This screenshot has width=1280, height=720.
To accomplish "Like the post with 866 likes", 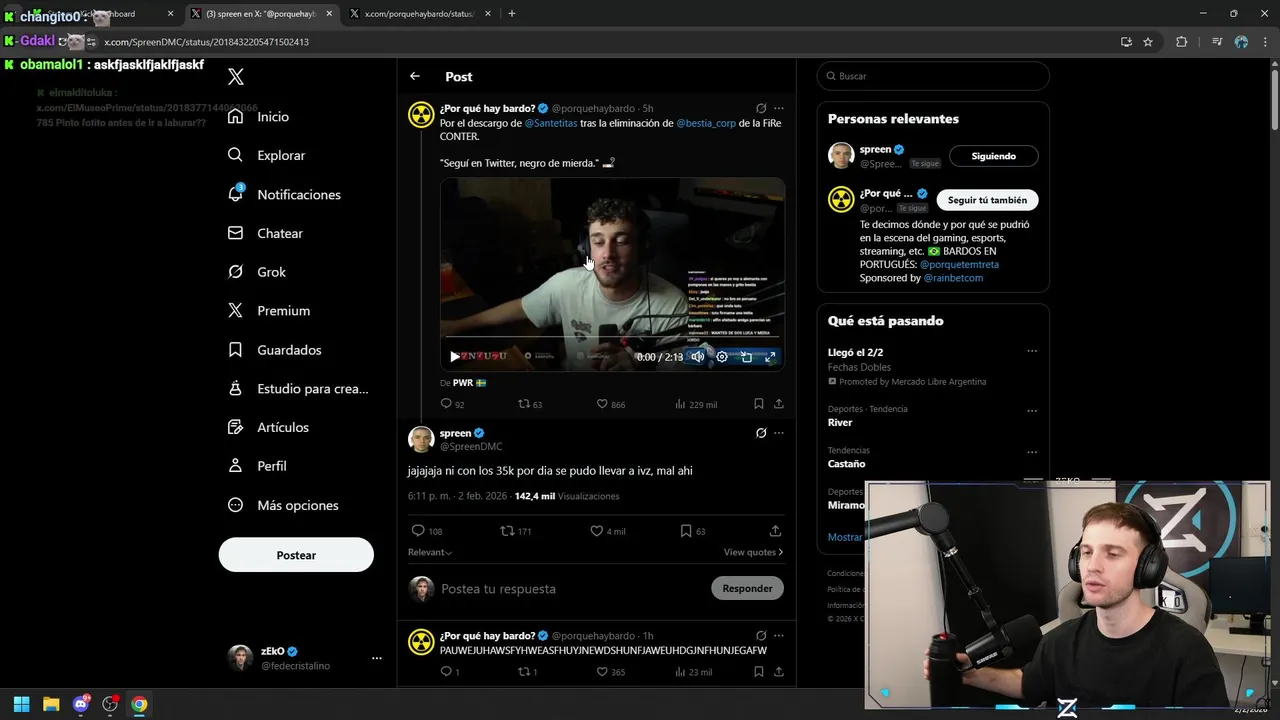I will coord(610,404).
